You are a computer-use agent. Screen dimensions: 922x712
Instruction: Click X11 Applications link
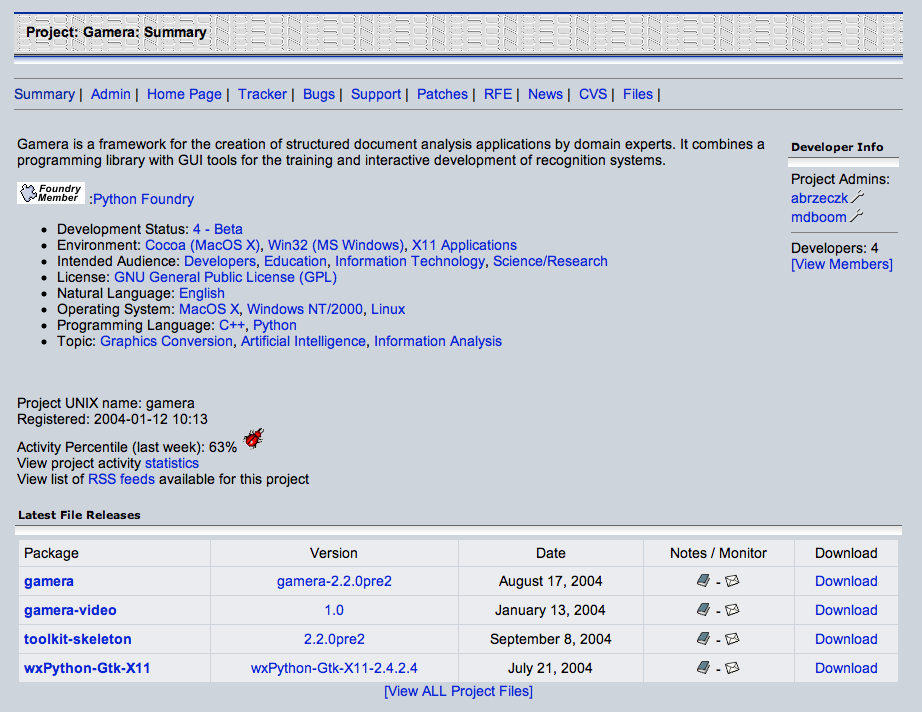pos(464,245)
